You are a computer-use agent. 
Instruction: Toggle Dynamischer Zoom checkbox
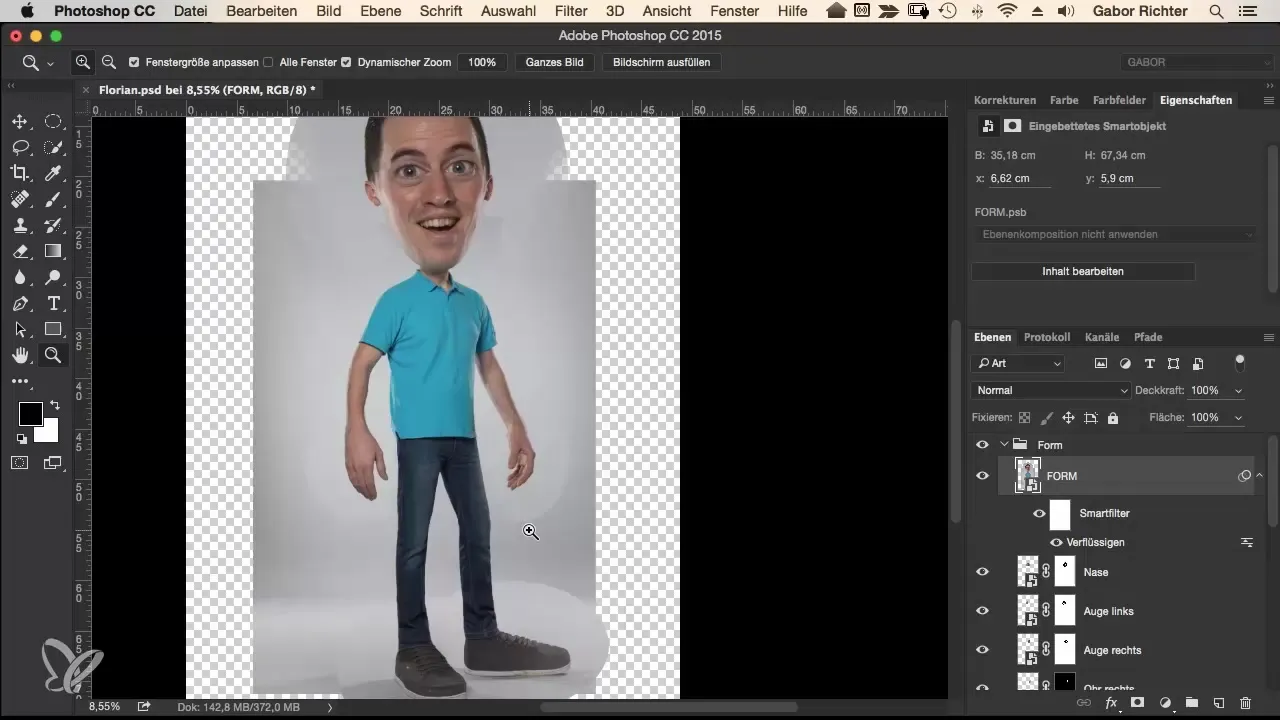(x=346, y=62)
